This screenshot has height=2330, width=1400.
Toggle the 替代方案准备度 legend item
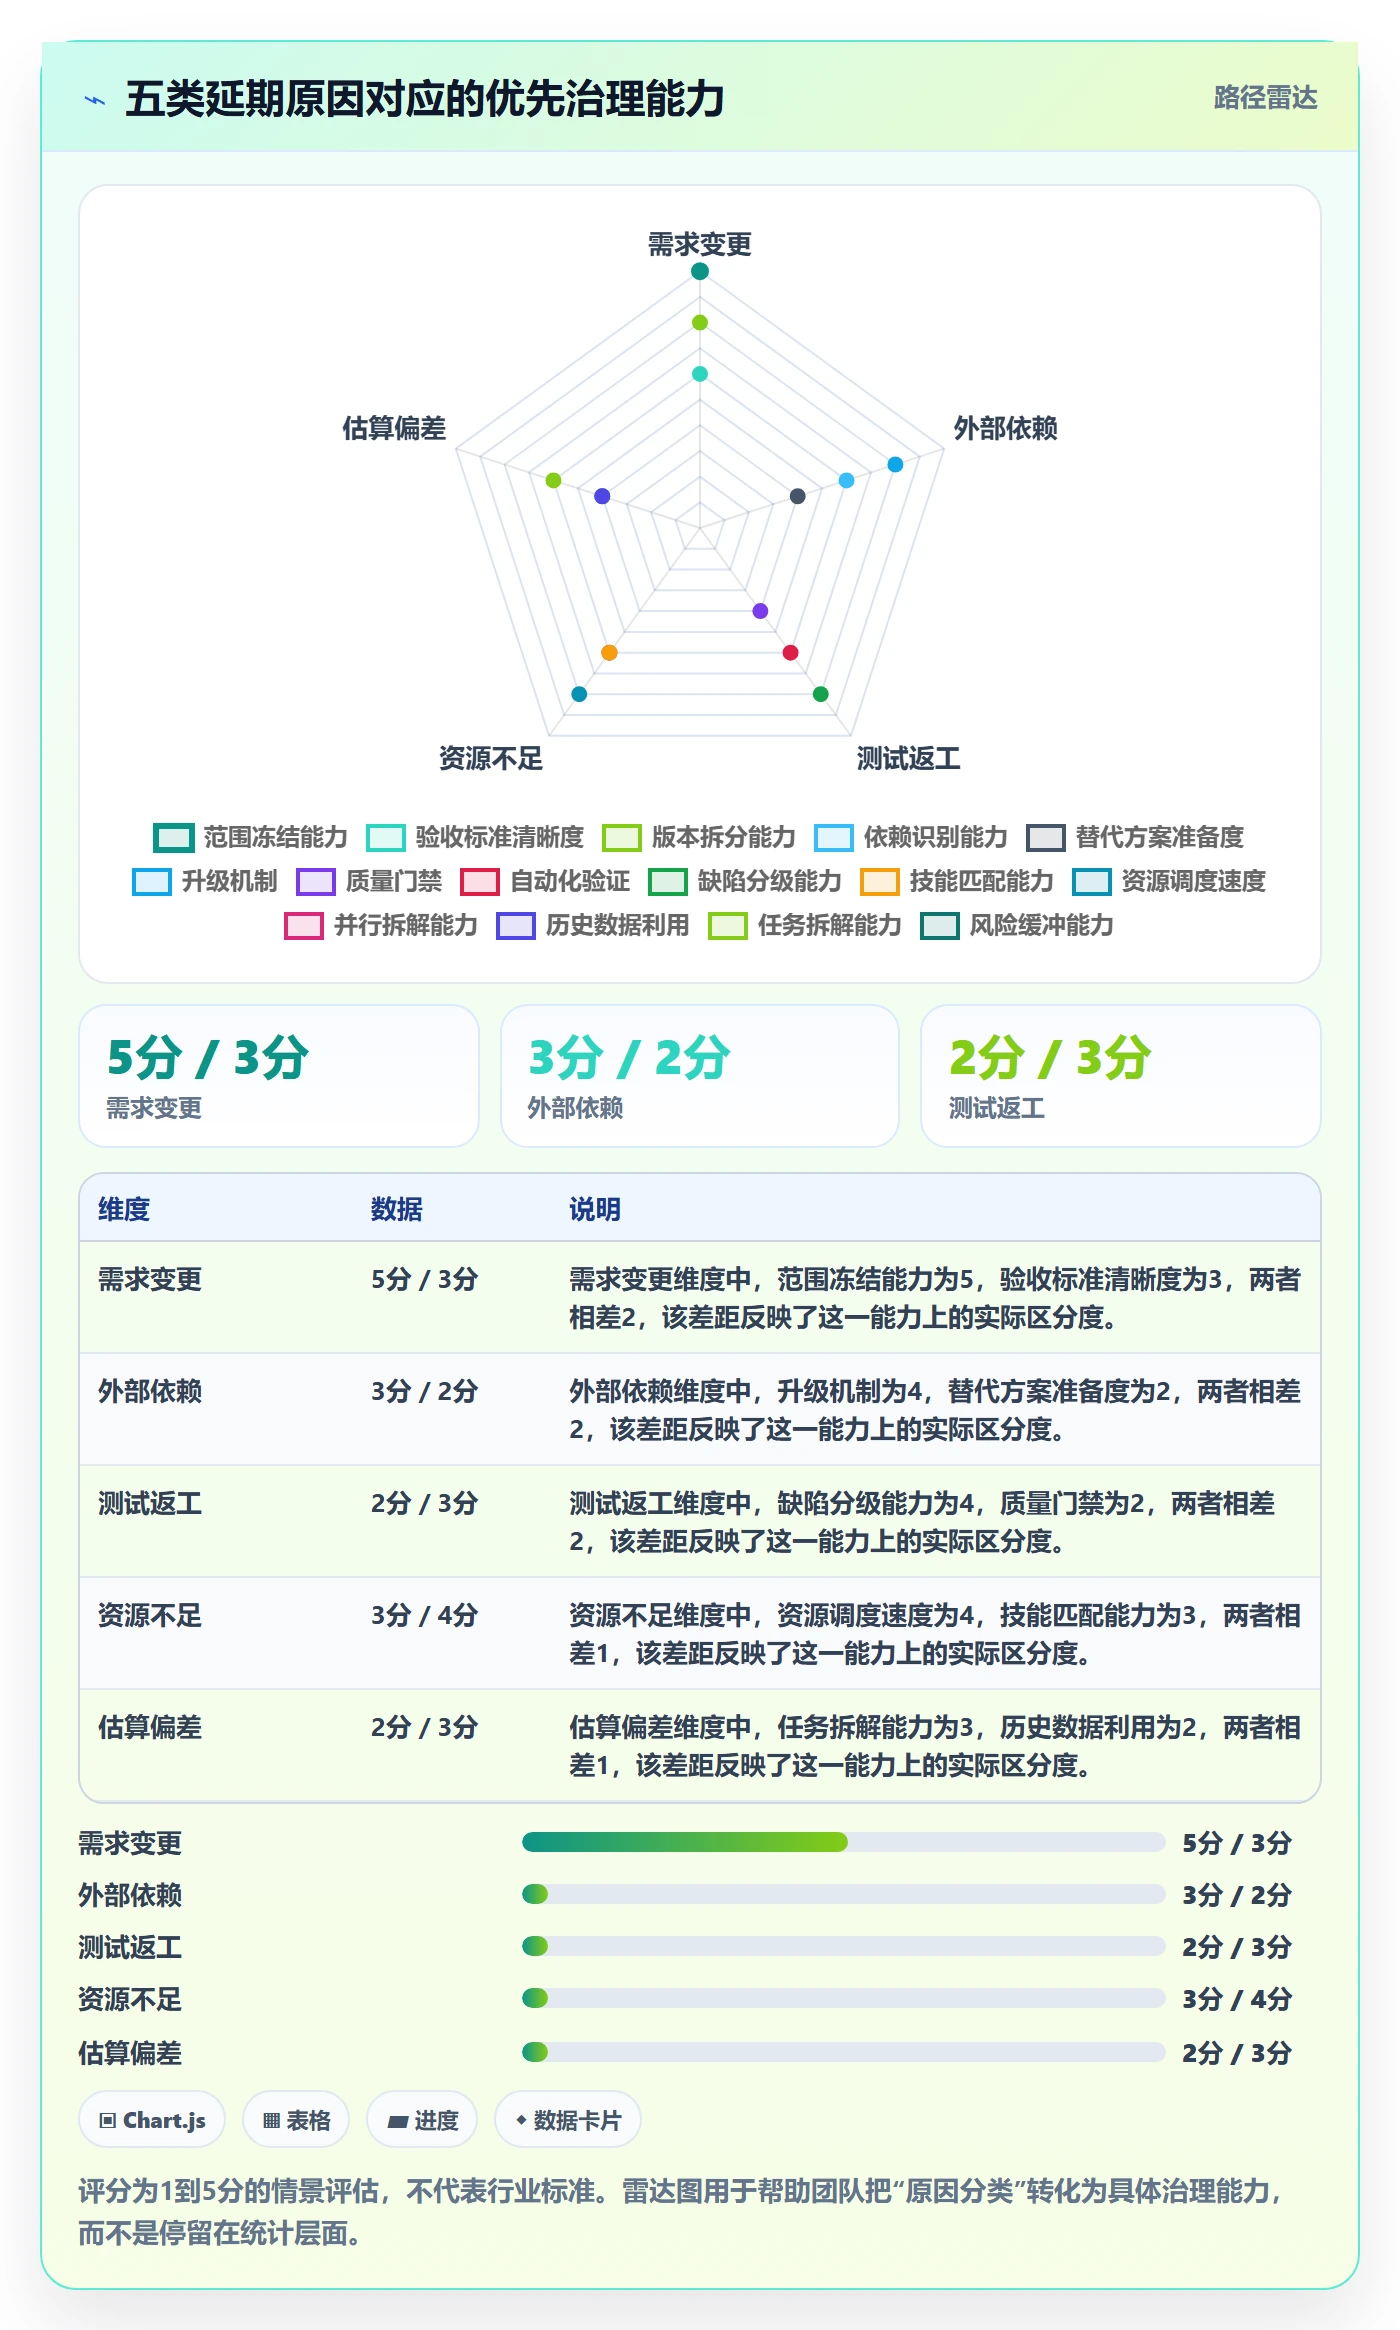click(1135, 837)
